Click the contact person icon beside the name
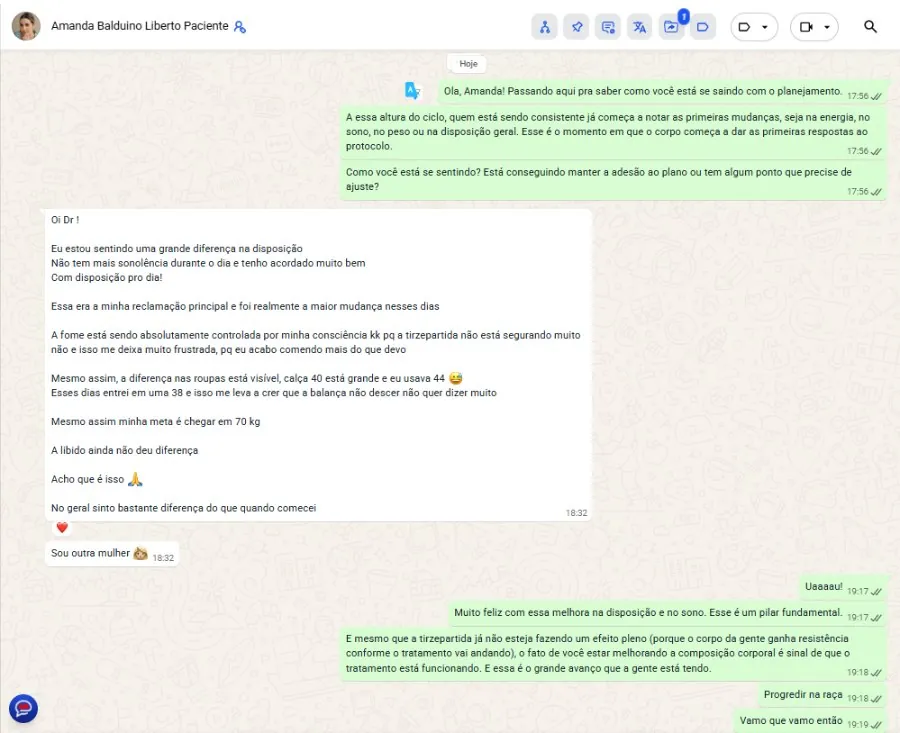 point(240,26)
